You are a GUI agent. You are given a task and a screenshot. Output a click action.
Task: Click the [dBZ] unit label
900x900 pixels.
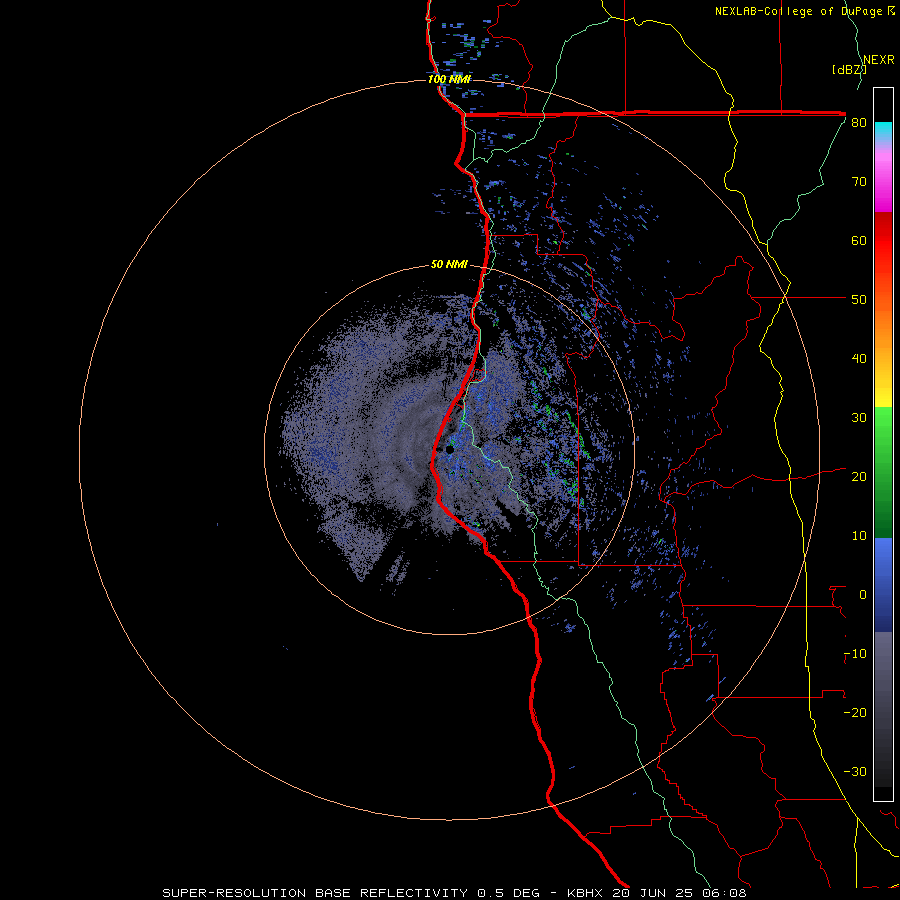pos(849,70)
